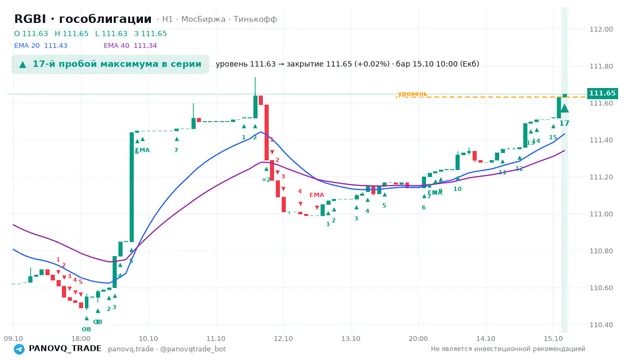Click the green 111.65 current price tag
The width and height of the screenshot is (640, 360).
click(x=602, y=93)
